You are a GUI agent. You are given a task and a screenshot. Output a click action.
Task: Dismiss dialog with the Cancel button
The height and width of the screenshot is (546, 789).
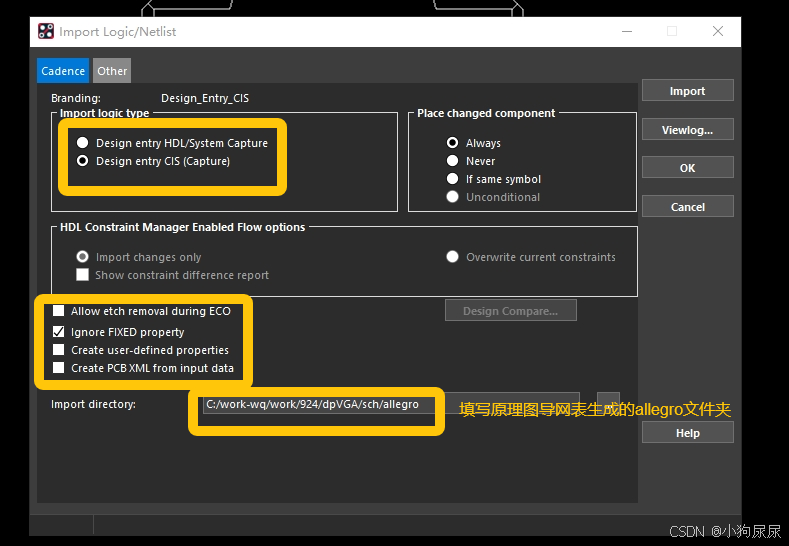(687, 207)
